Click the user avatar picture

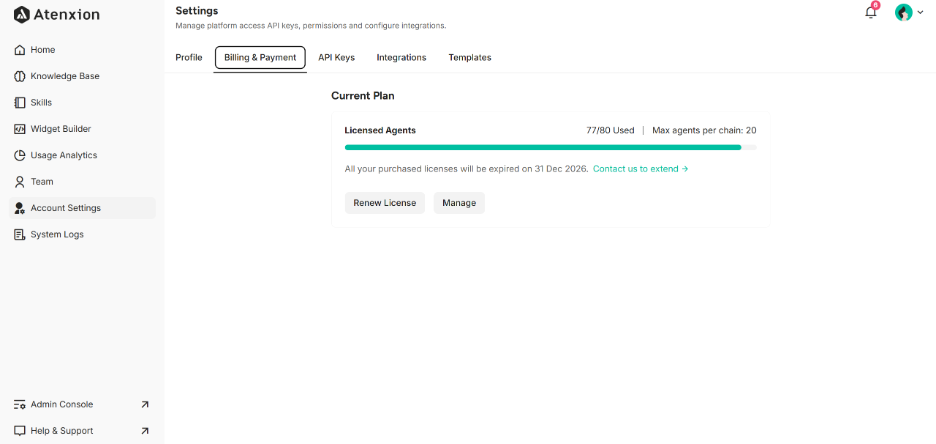[904, 13]
